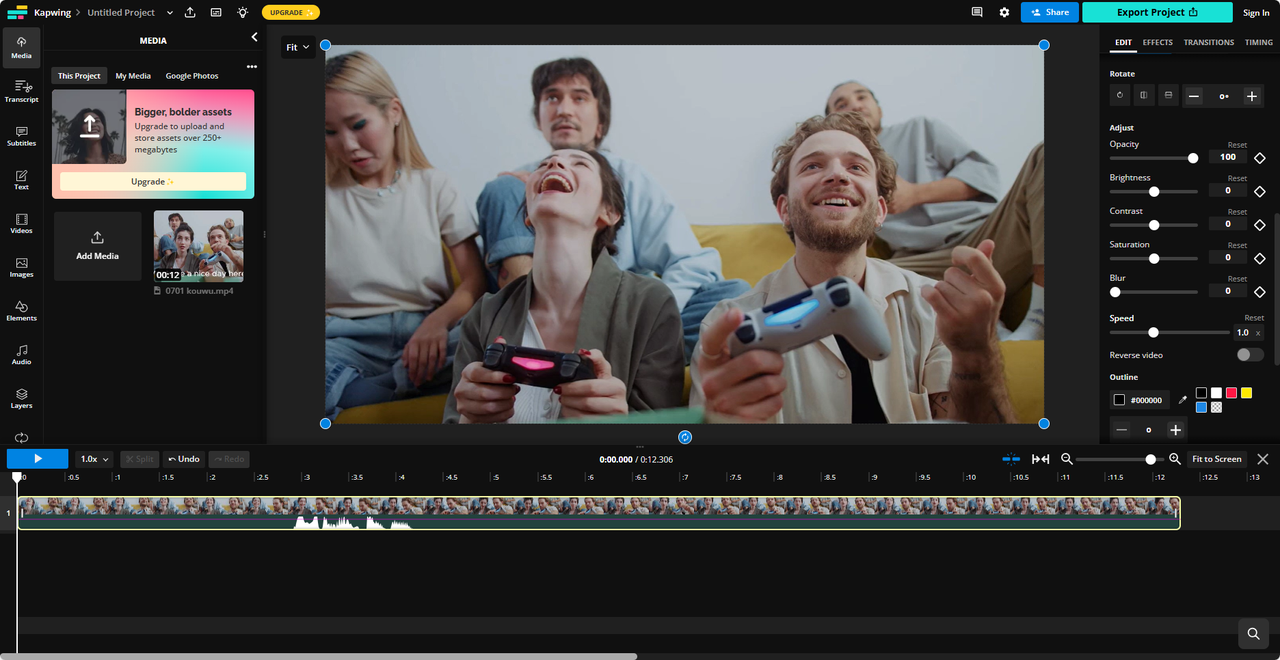Switch to My Media tab
Image resolution: width=1280 pixels, height=660 pixels.
point(133,76)
